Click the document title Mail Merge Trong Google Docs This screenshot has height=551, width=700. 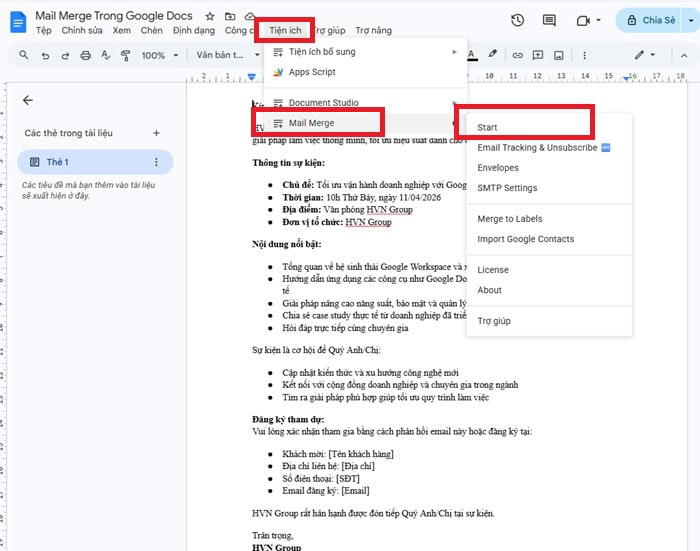114,16
